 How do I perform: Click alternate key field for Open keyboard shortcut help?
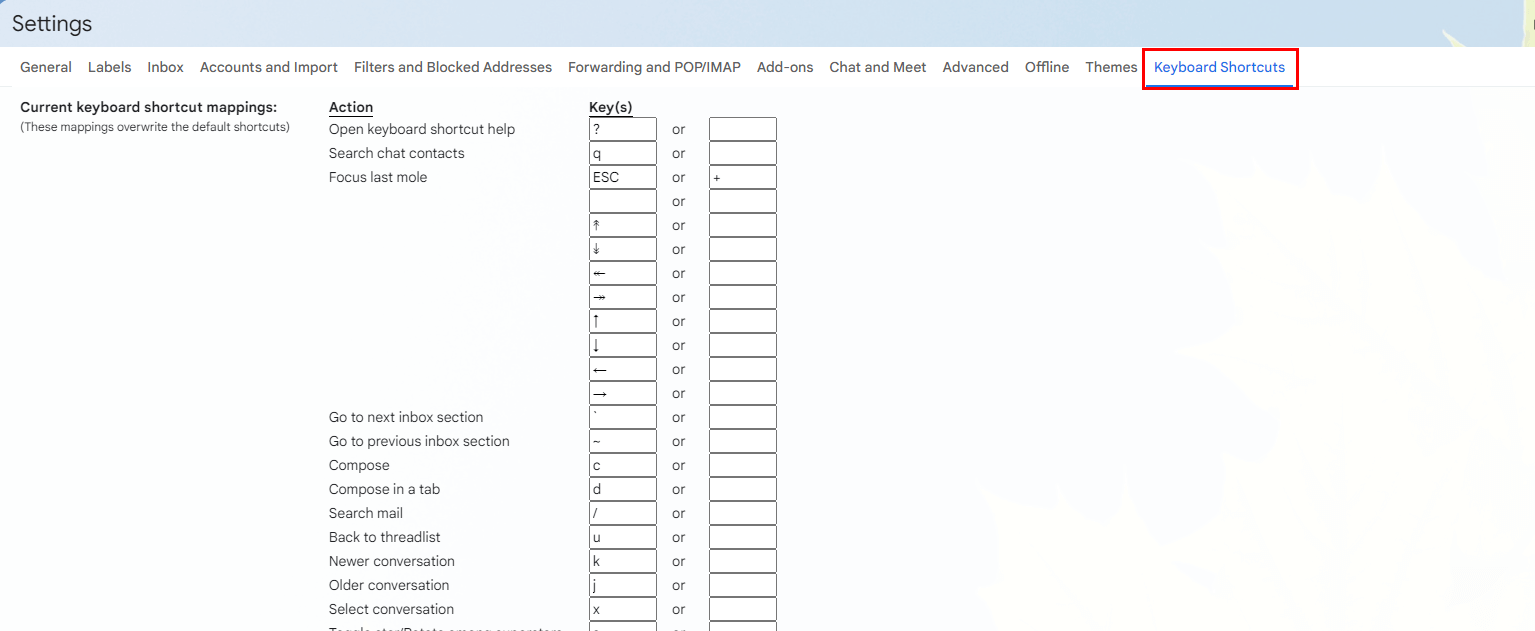pos(743,129)
